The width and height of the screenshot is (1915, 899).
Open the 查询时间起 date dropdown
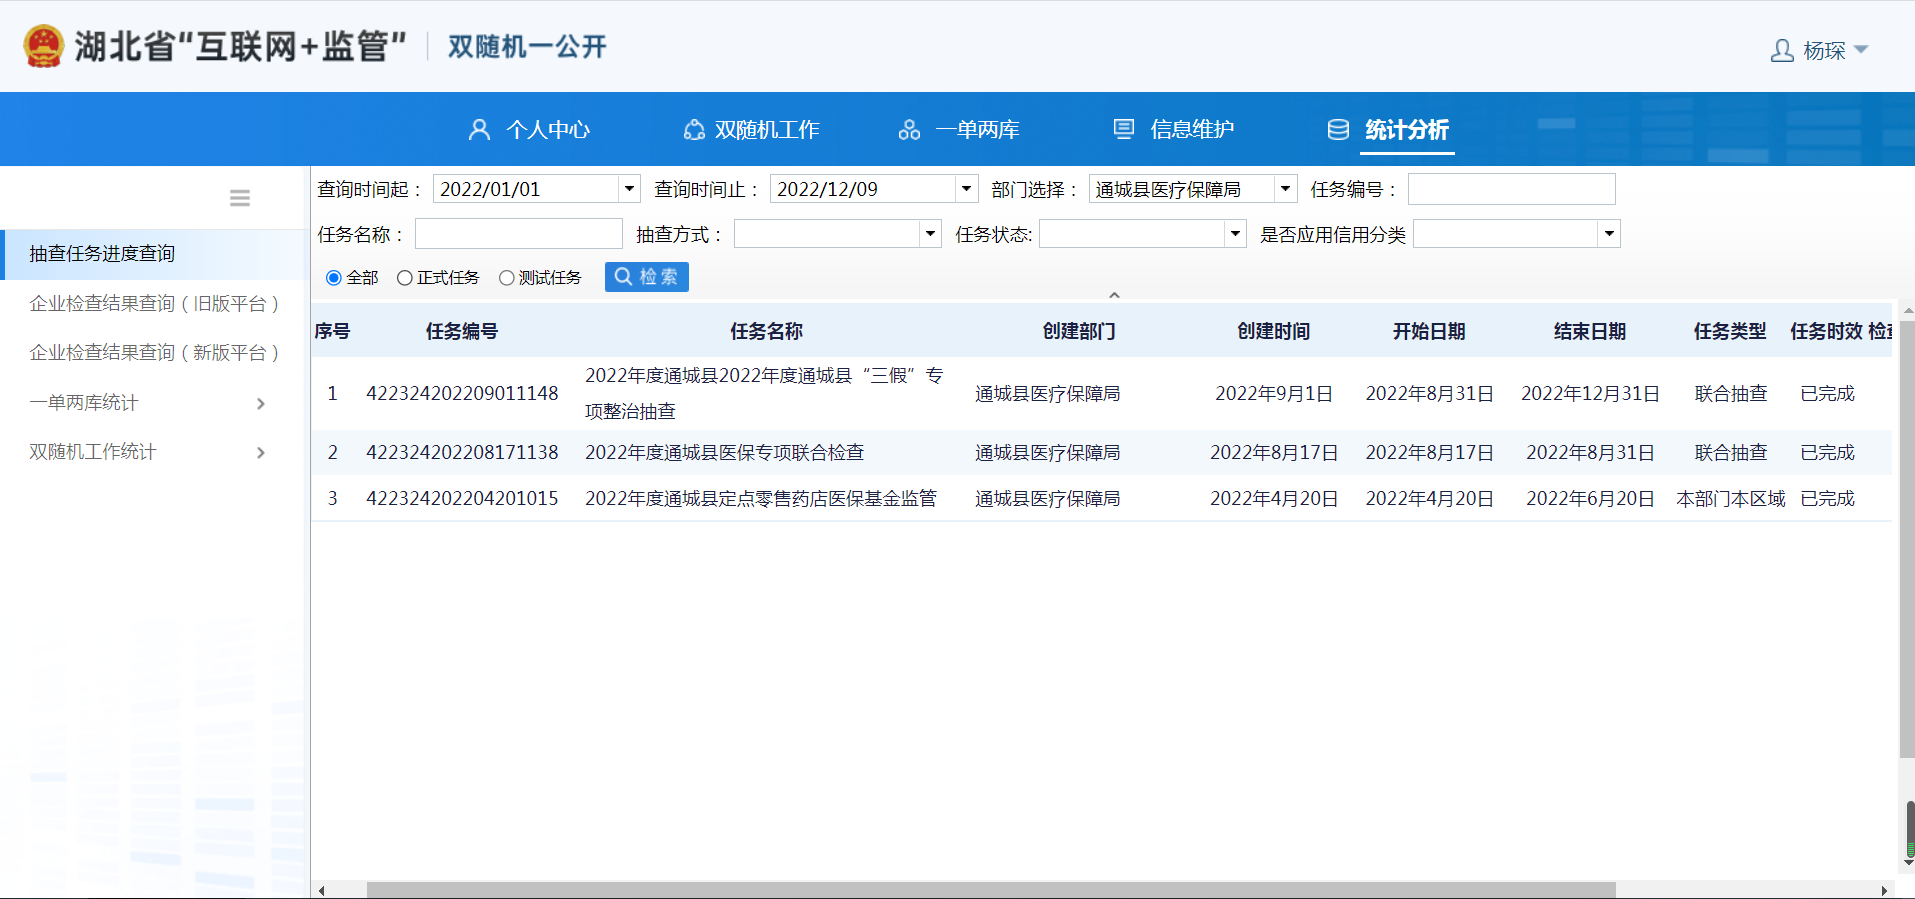pos(629,189)
